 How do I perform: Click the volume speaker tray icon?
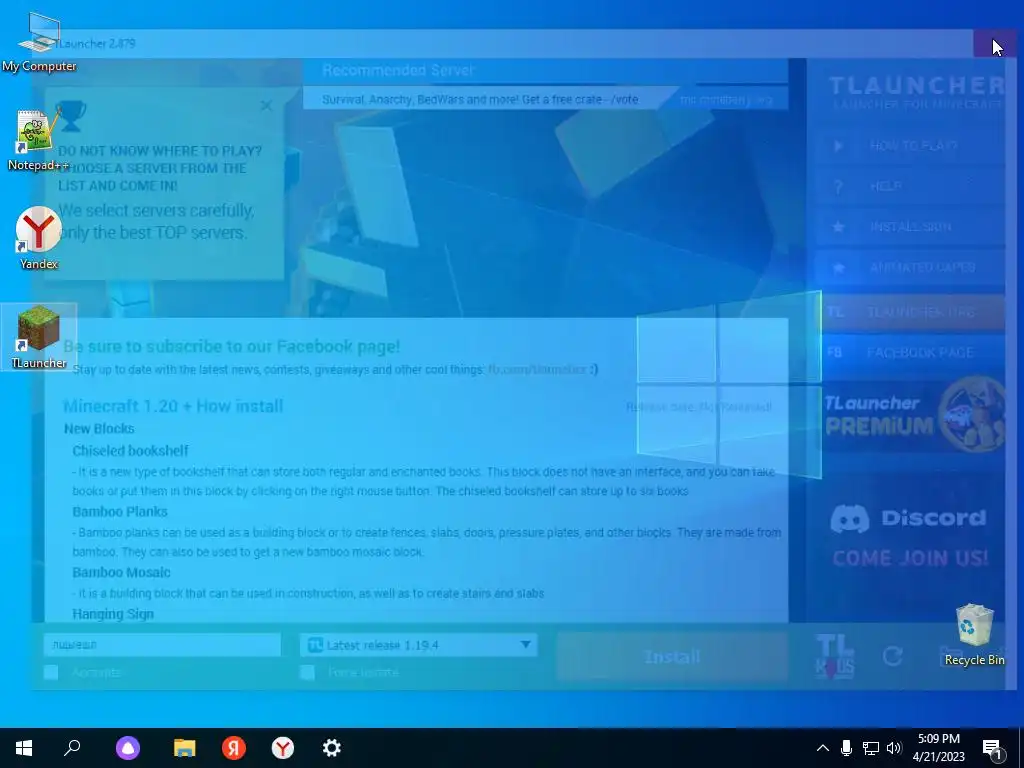894,748
